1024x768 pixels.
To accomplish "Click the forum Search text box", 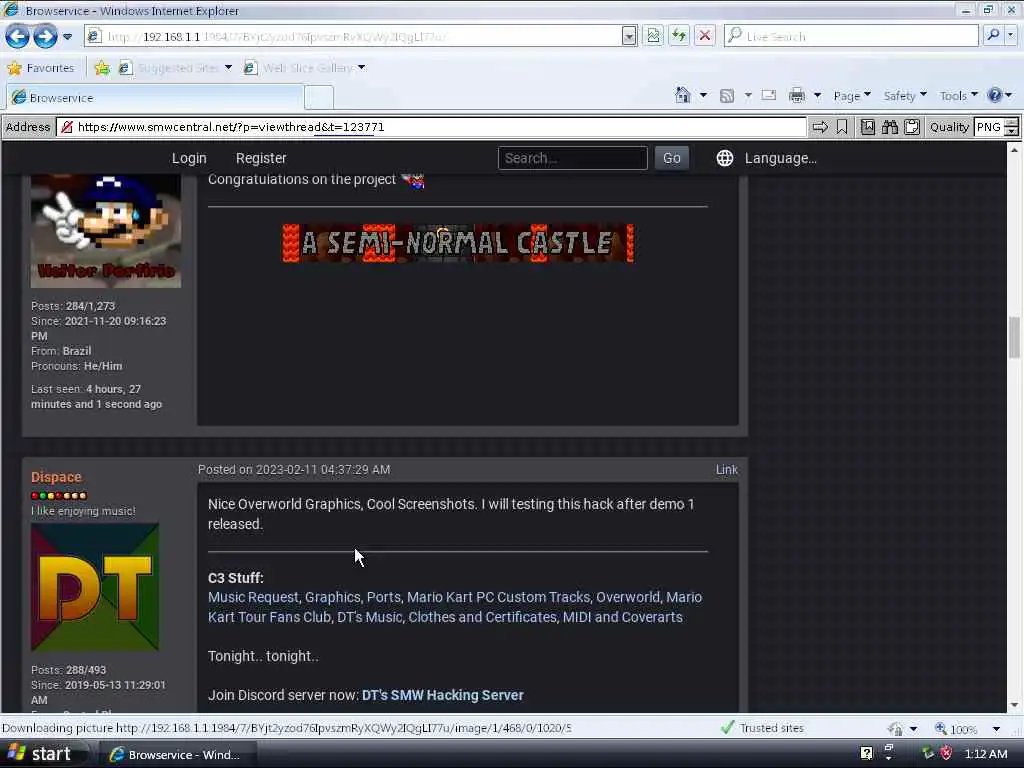I will (x=573, y=158).
